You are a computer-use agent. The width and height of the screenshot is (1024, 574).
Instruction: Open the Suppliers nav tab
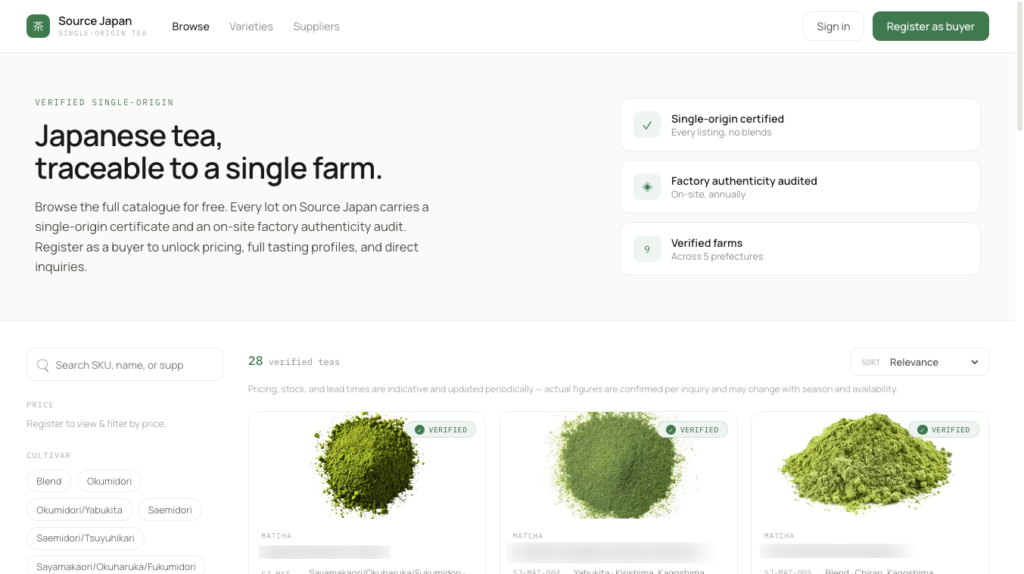point(316,27)
